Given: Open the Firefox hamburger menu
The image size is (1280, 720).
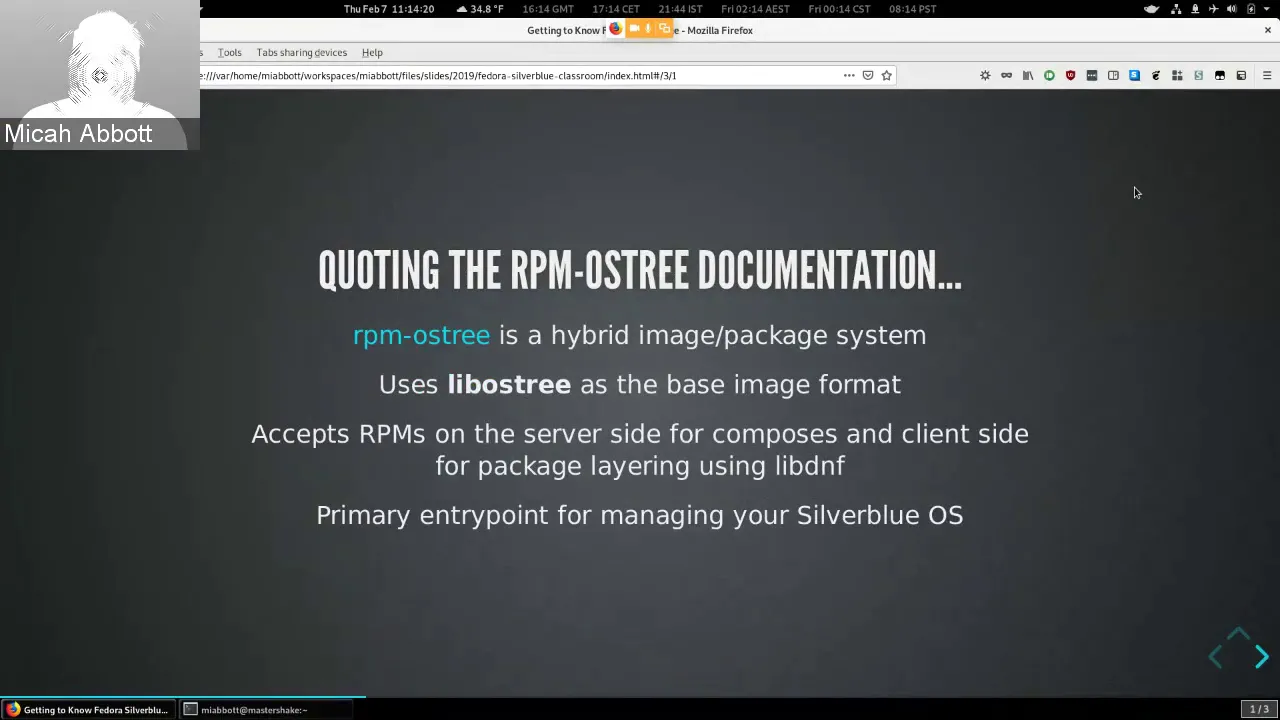Looking at the screenshot, I should click(1267, 75).
